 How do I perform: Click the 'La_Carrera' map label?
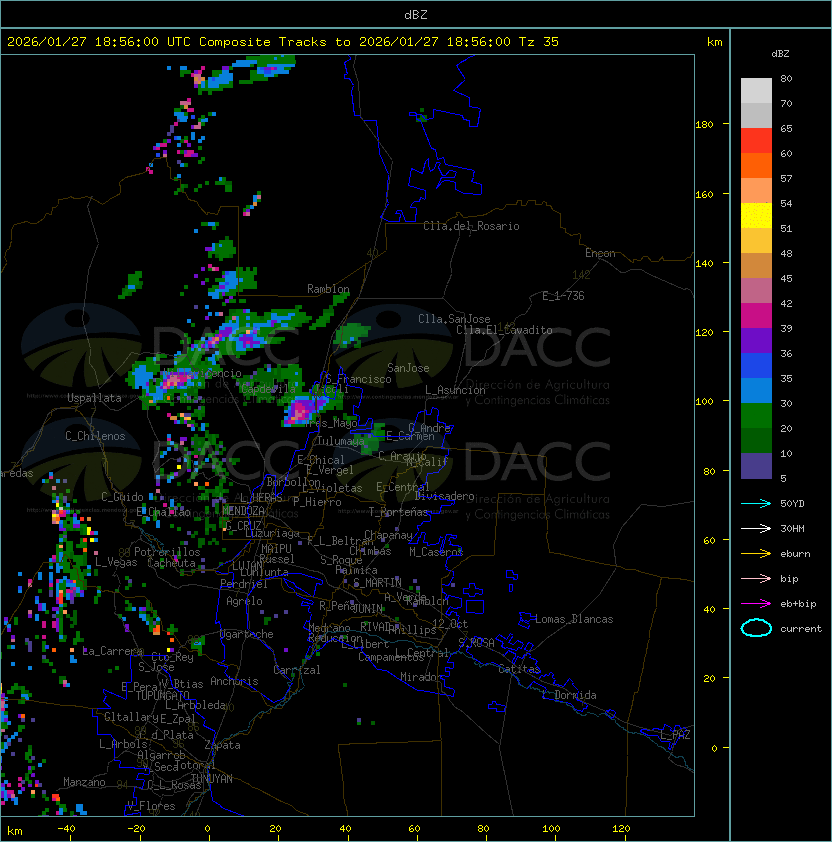(x=113, y=651)
